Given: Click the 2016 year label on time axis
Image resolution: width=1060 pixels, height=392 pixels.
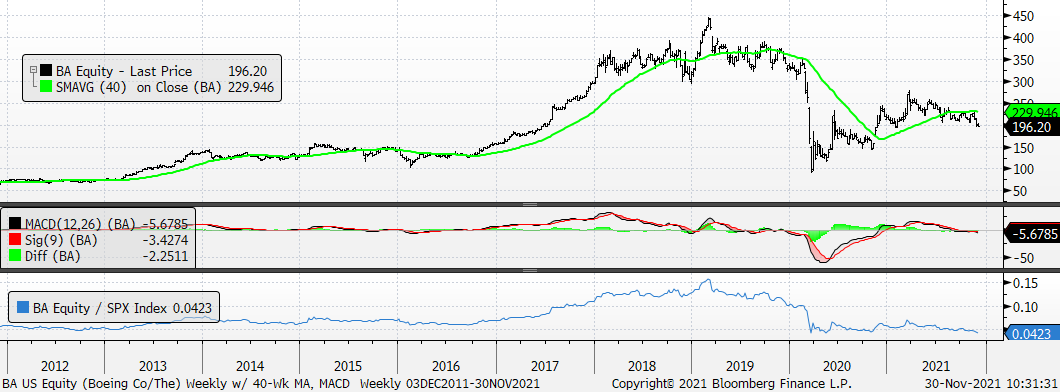Looking at the screenshot, I should click(x=446, y=366).
